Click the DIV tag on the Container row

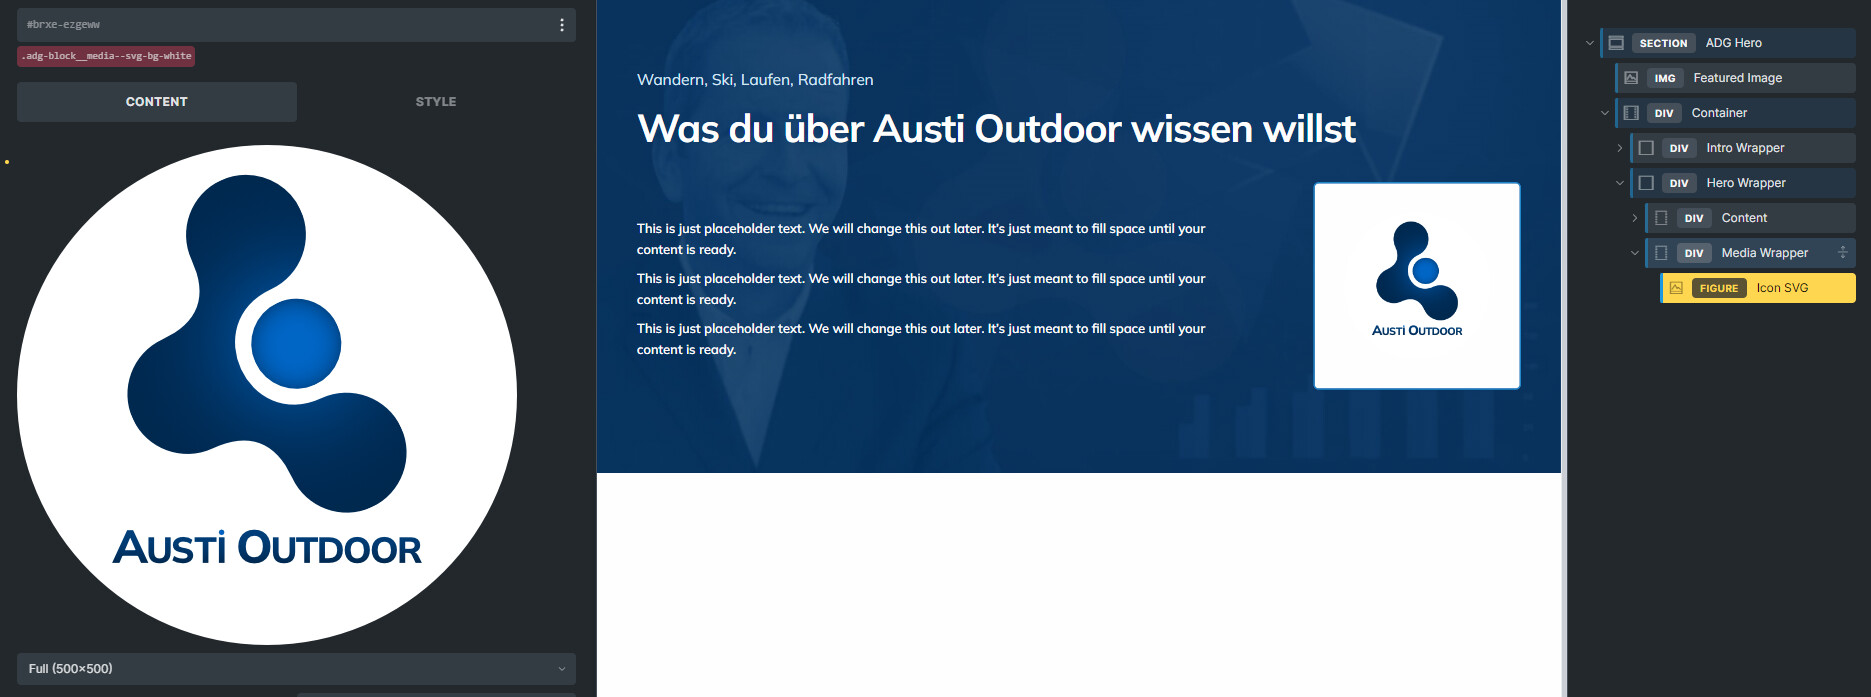[x=1664, y=113]
